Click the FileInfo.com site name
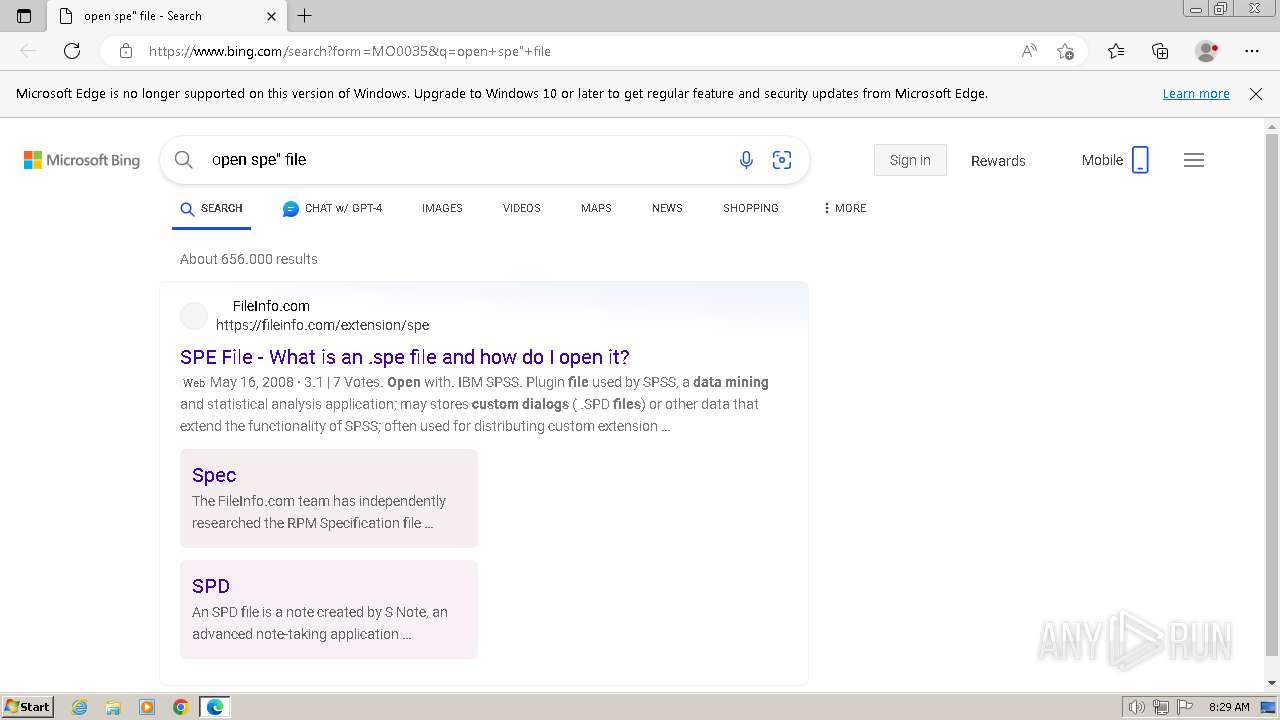1280x720 pixels. (271, 306)
